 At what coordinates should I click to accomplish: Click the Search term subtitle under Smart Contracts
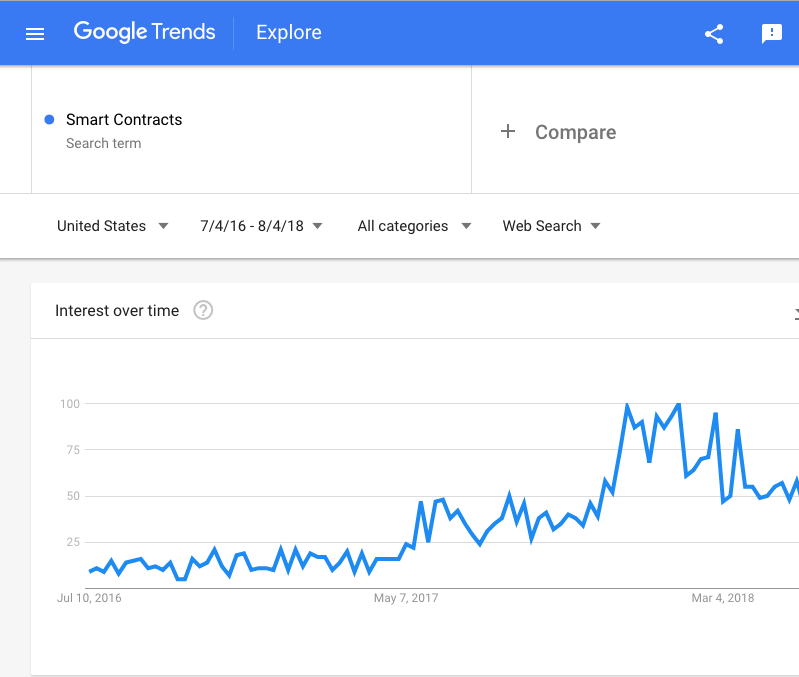pyautogui.click(x=103, y=144)
